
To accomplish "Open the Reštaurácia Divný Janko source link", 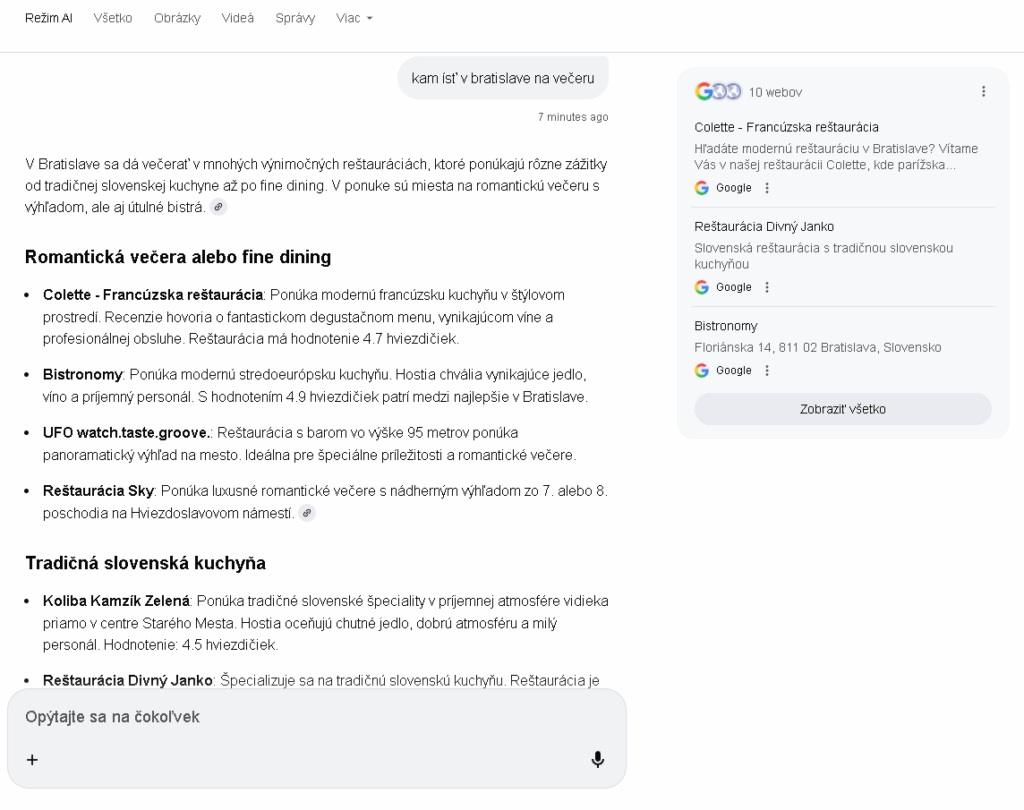I will tap(764, 226).
